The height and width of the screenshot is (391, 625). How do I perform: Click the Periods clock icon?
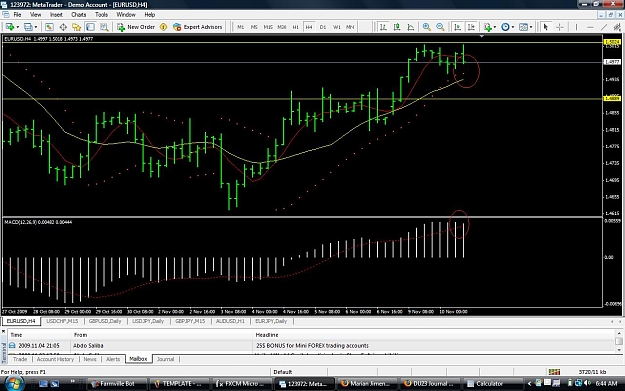tap(505, 27)
